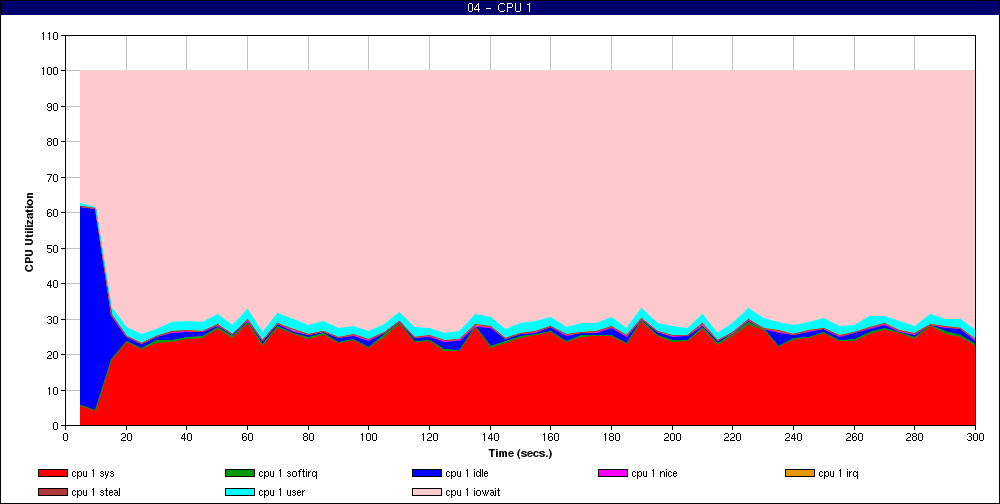Select the 'cpu 1 sys' legend label
The width and height of the screenshot is (1000, 504).
[93, 473]
